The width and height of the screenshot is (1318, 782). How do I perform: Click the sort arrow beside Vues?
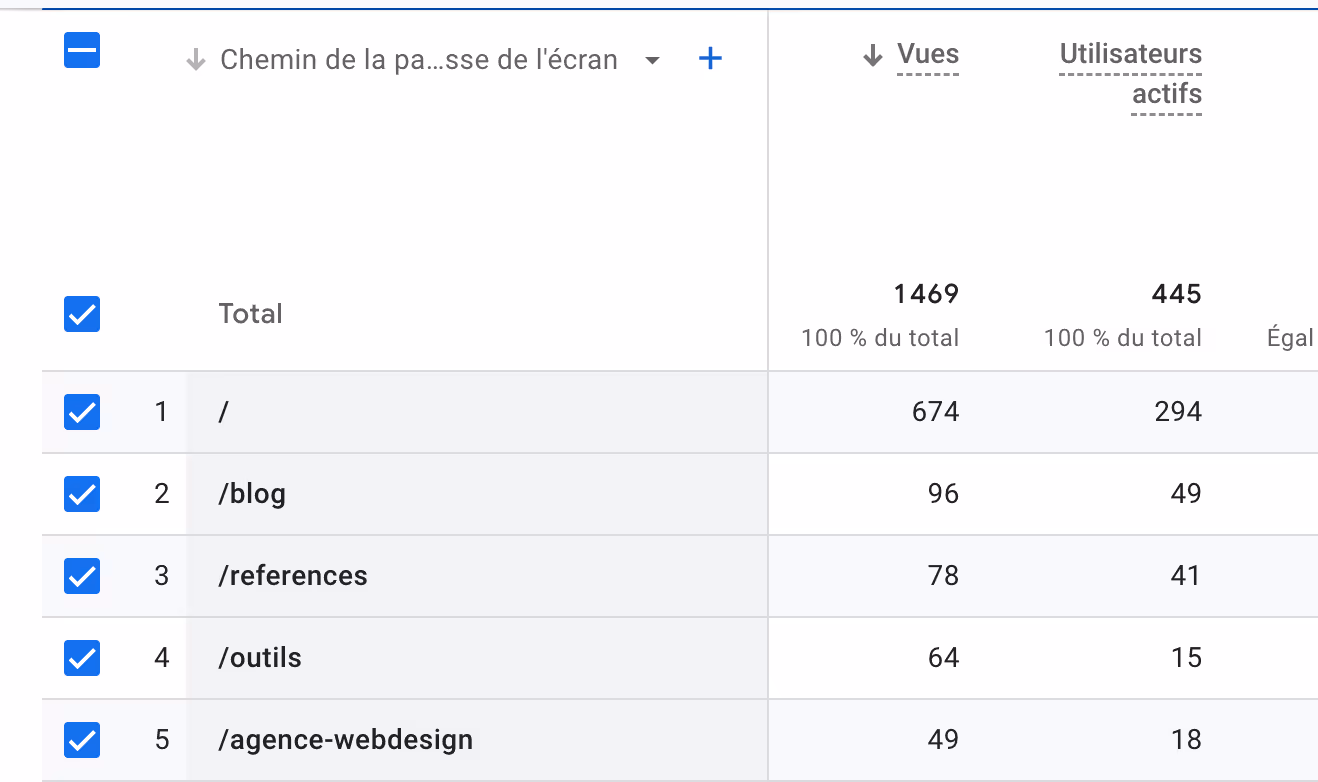(873, 55)
